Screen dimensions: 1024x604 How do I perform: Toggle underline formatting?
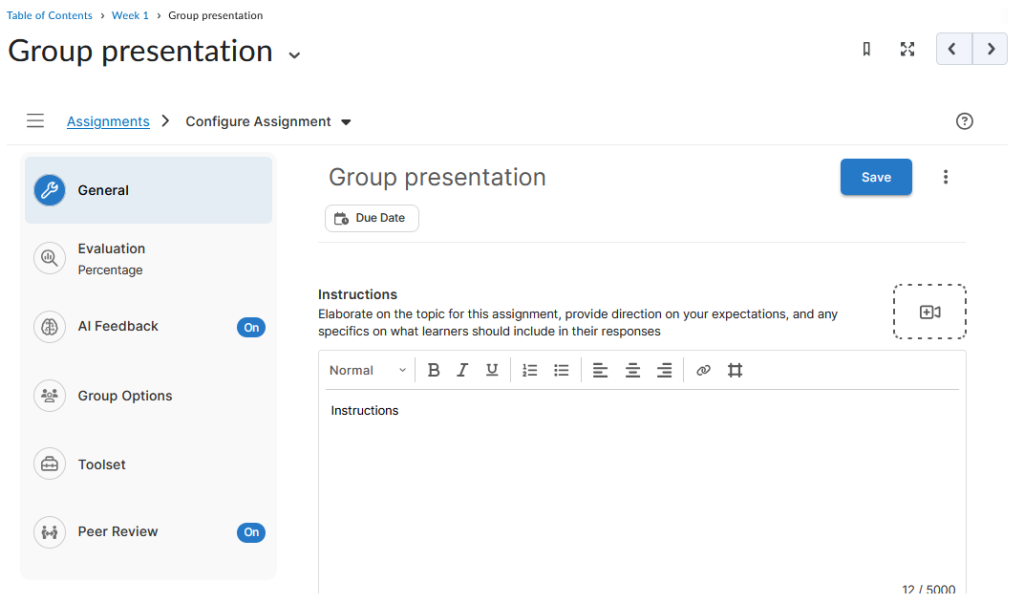[492, 370]
